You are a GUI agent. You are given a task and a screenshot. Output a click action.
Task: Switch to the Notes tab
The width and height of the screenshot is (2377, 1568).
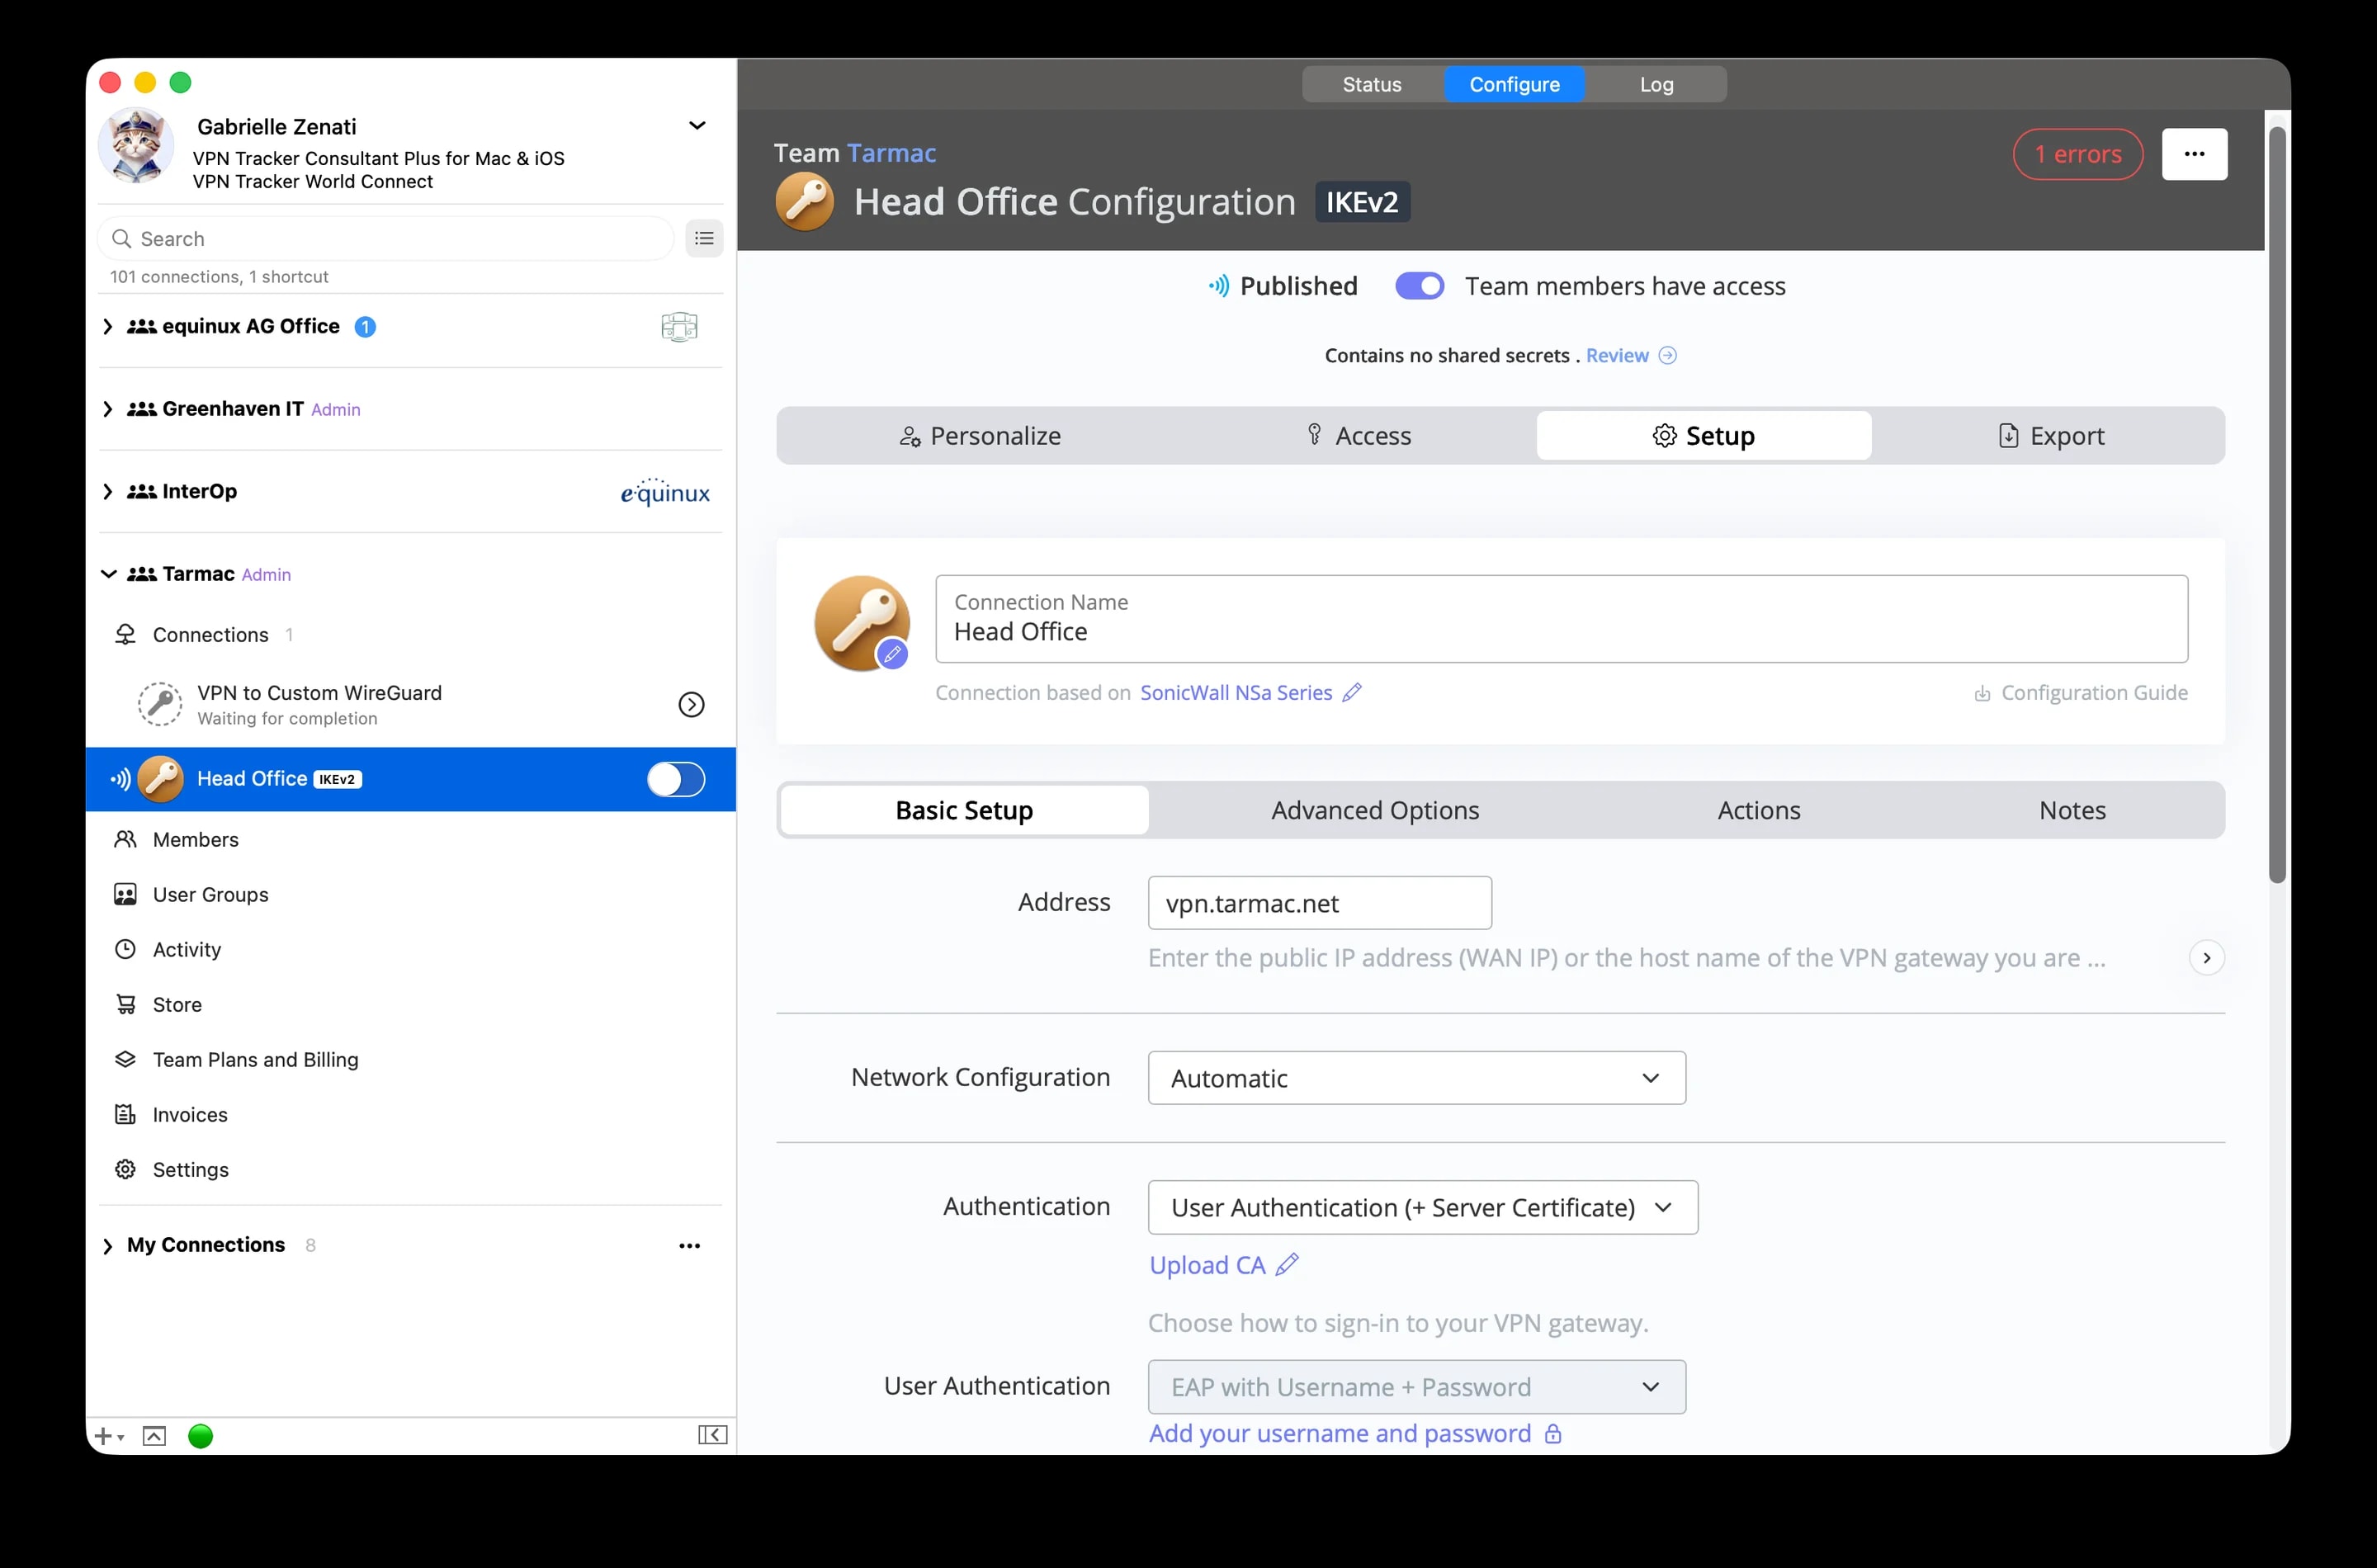[2072, 810]
